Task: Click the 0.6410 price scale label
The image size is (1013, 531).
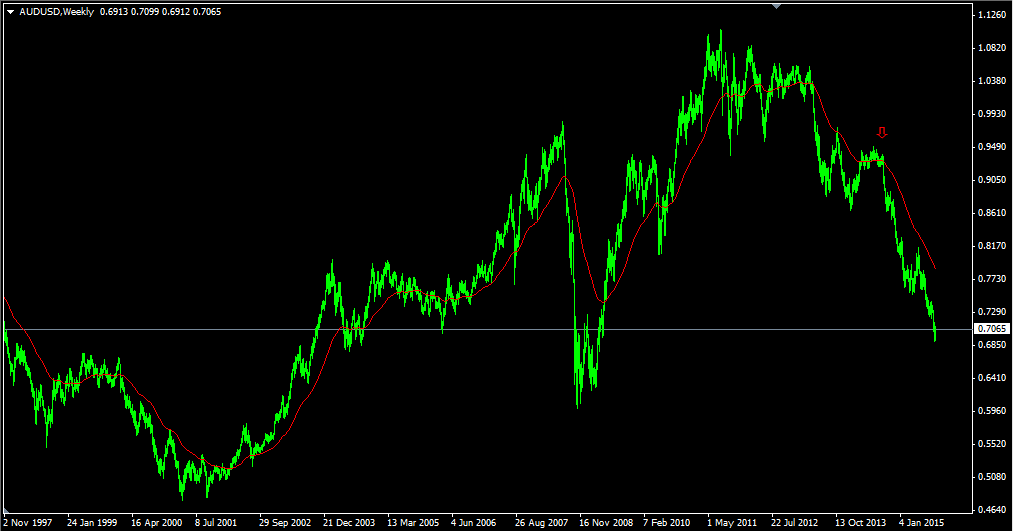Action: (992, 378)
